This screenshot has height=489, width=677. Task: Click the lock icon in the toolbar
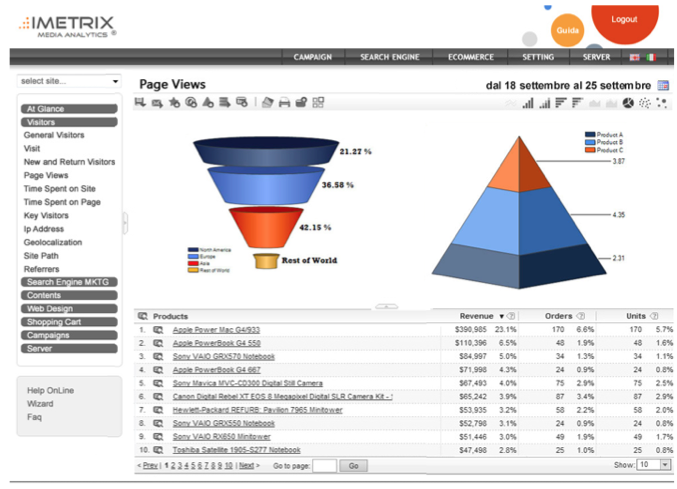(x=301, y=102)
